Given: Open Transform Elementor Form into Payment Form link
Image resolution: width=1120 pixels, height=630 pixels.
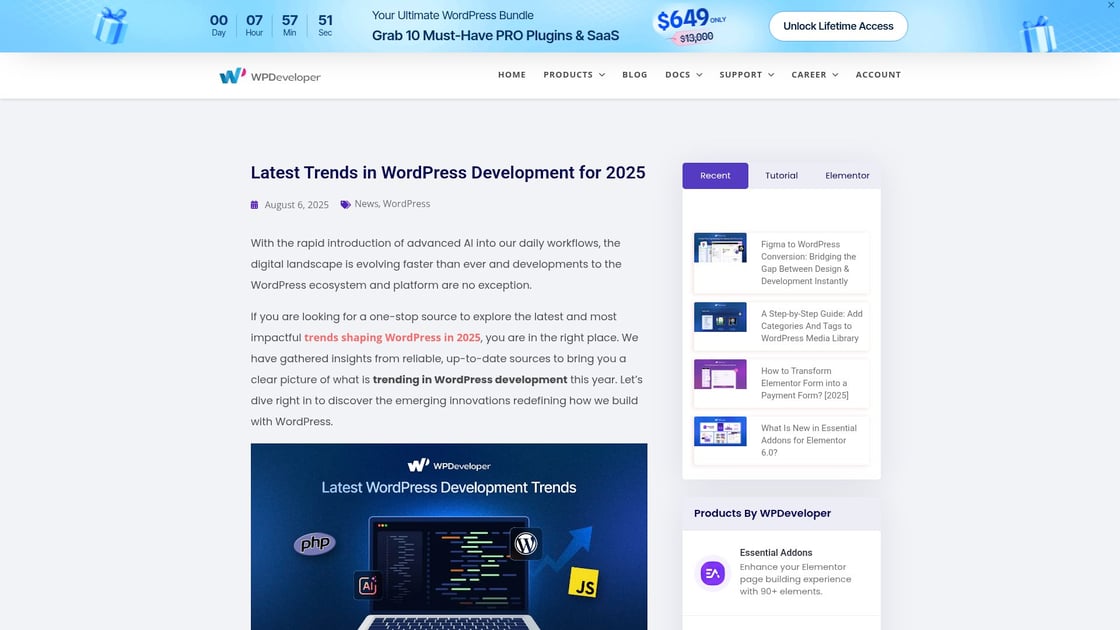Looking at the screenshot, I should [x=804, y=383].
